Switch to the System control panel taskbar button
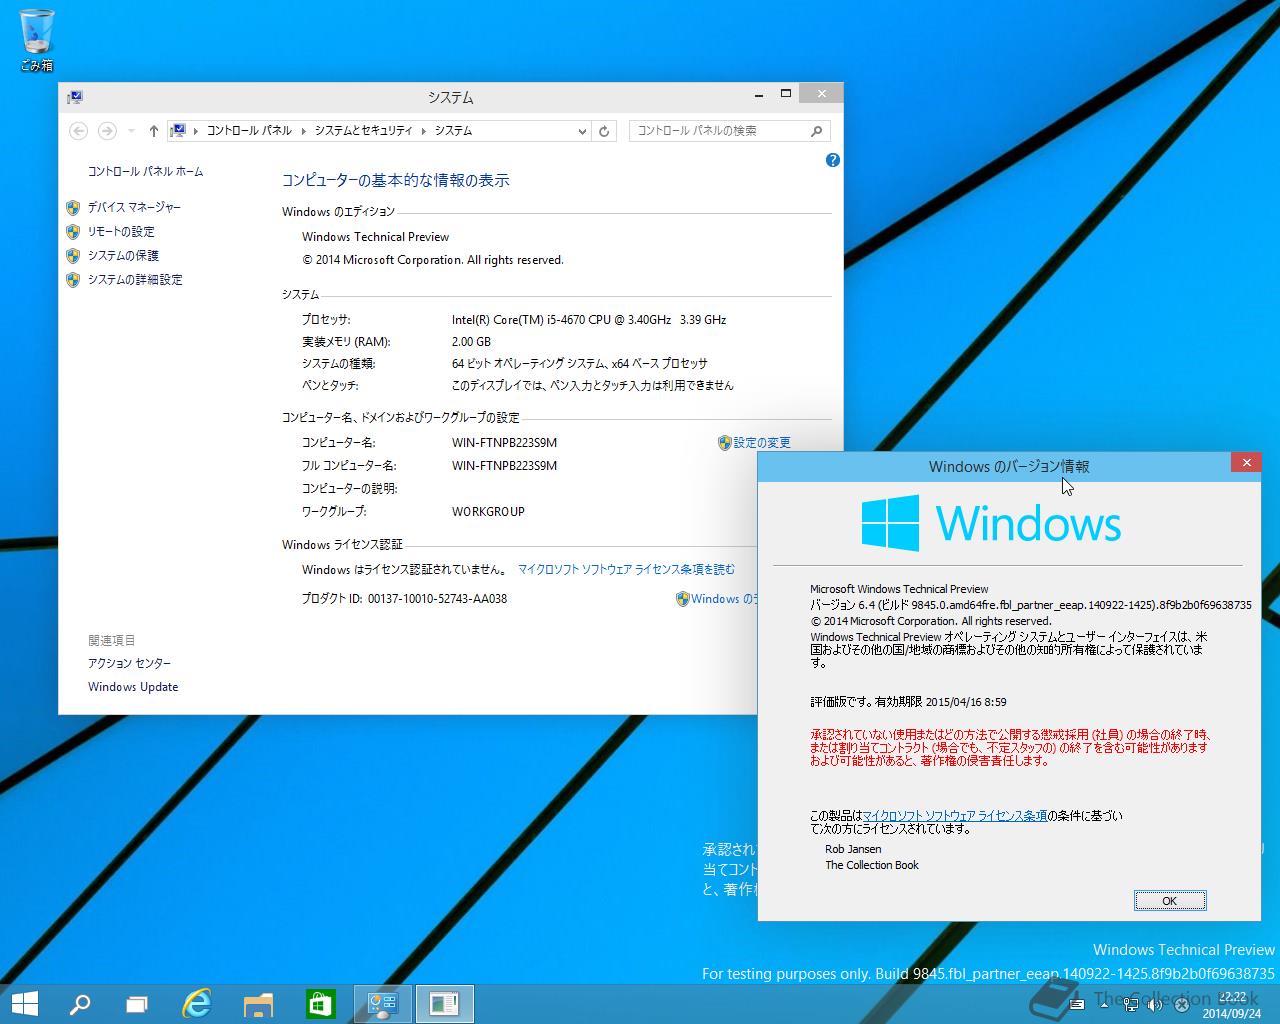1280x1024 pixels. [x=383, y=1003]
